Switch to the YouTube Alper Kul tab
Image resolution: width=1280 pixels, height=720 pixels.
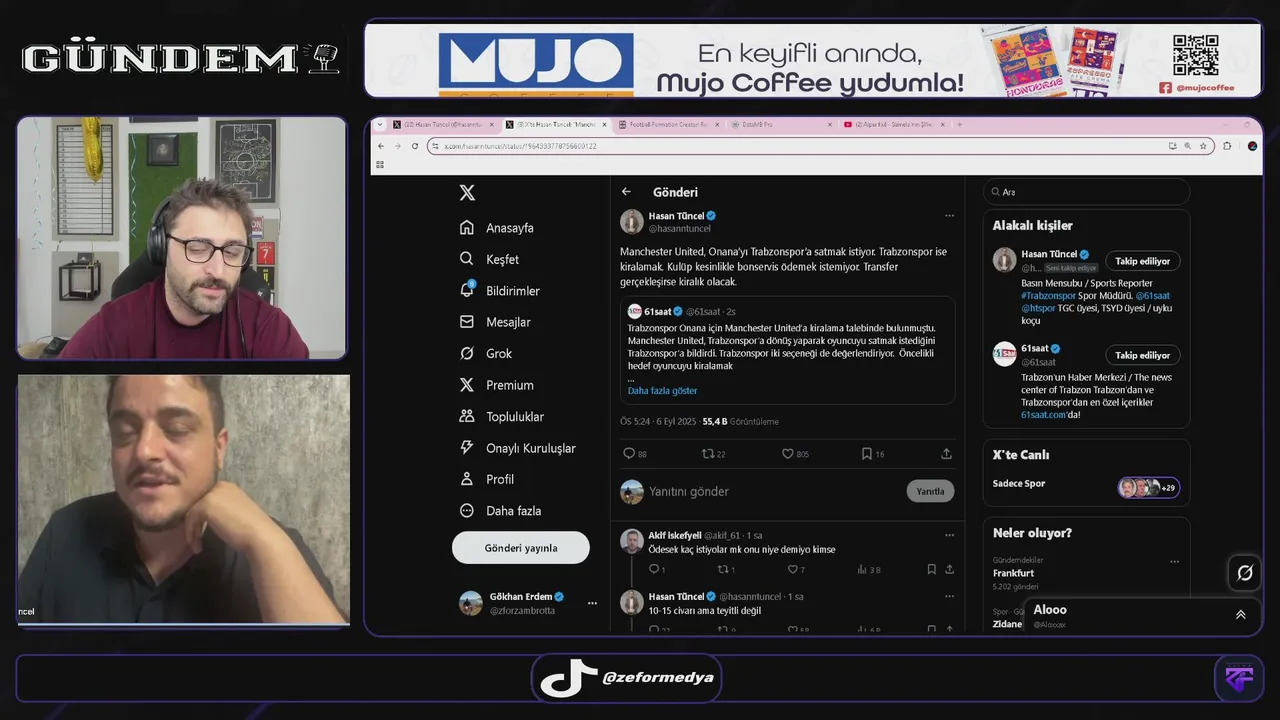pyautogui.click(x=894, y=125)
